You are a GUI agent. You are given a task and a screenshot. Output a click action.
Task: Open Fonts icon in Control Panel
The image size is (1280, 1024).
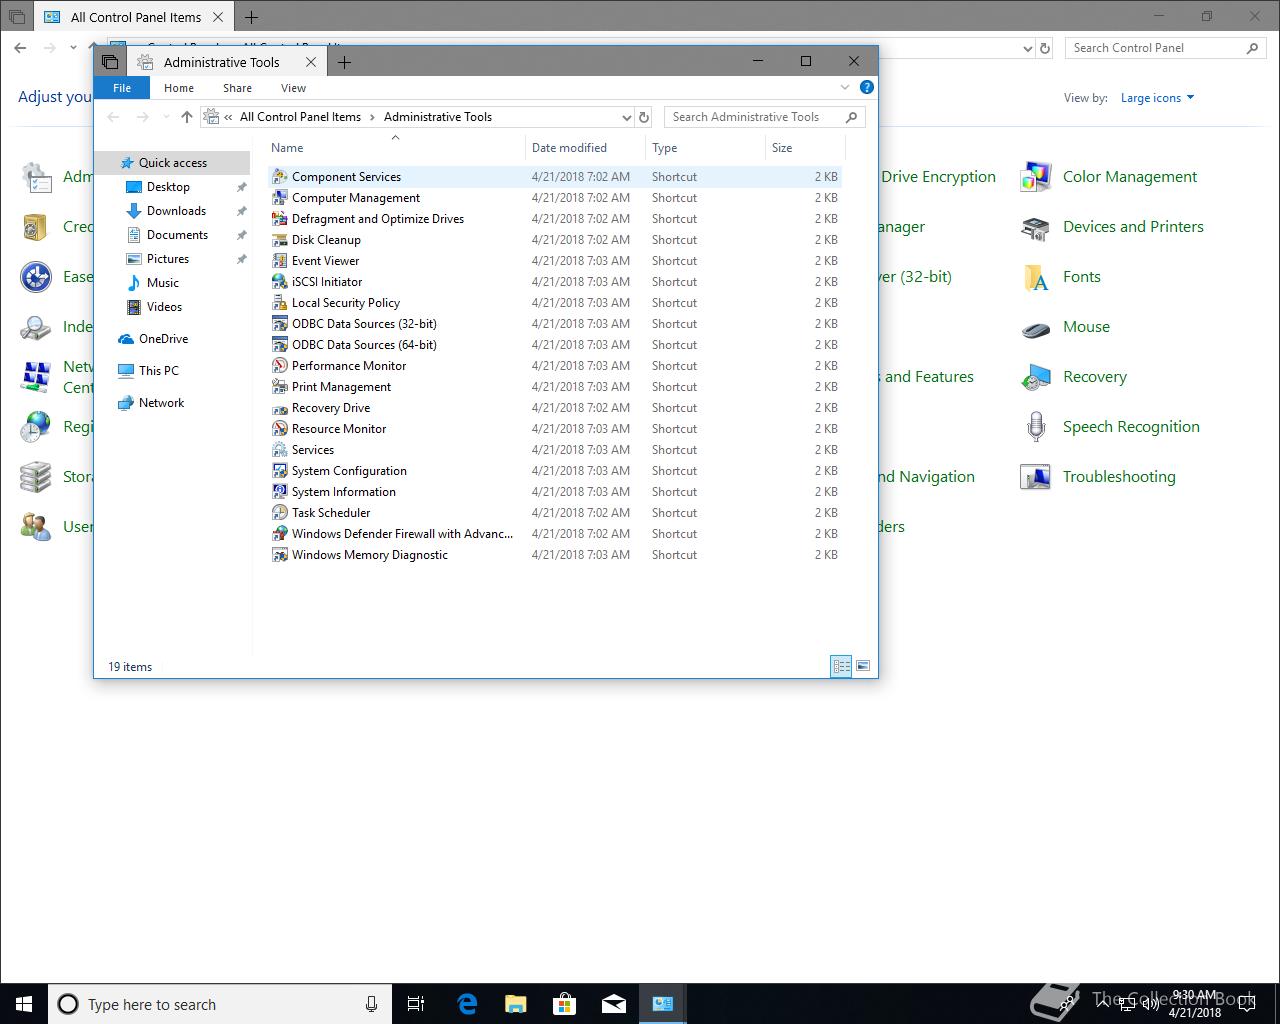(1035, 277)
